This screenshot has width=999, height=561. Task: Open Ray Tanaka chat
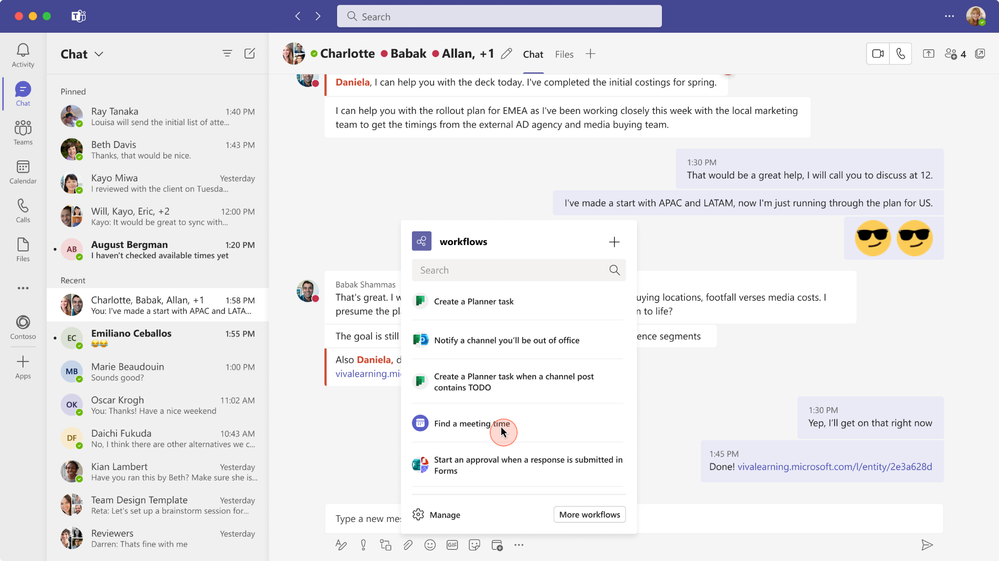(x=157, y=117)
